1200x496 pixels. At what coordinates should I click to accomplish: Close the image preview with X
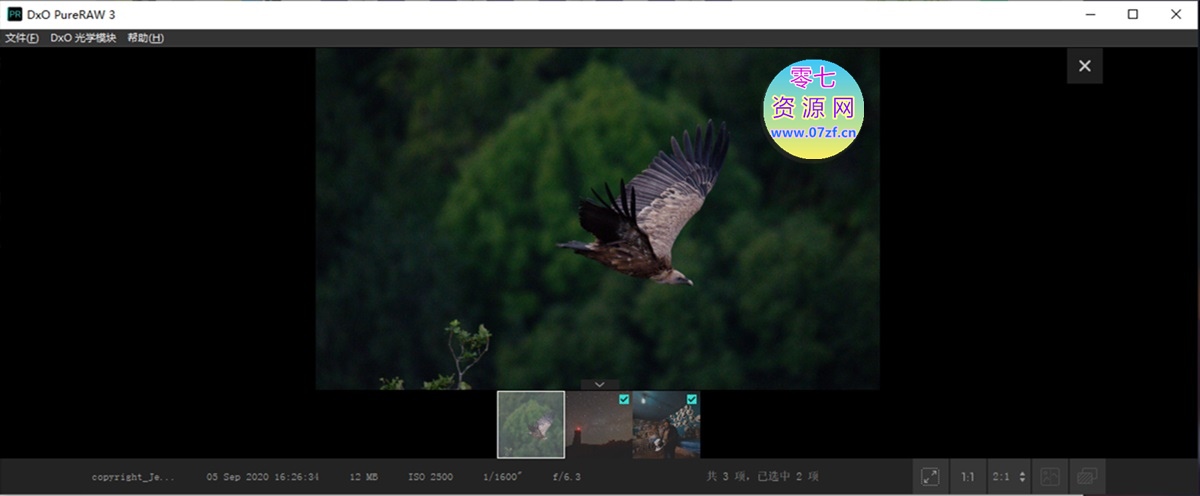click(x=1084, y=67)
